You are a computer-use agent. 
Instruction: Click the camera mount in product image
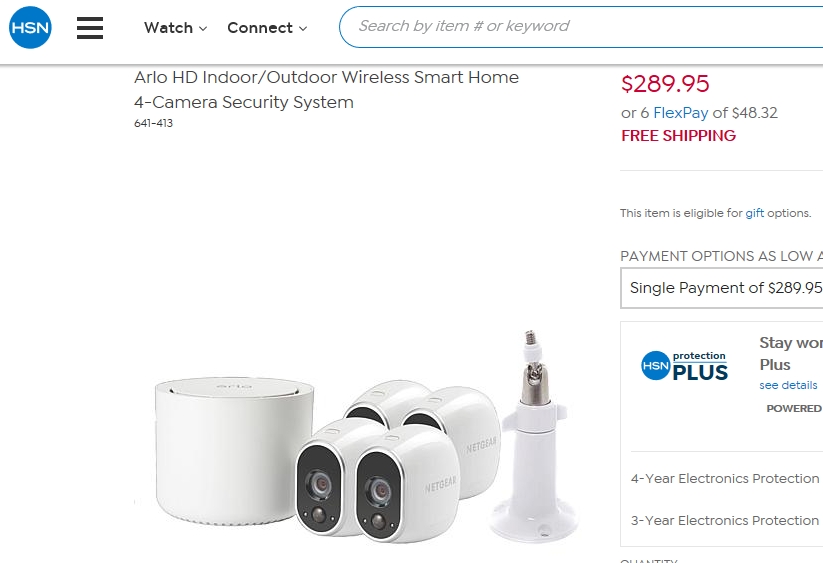533,437
